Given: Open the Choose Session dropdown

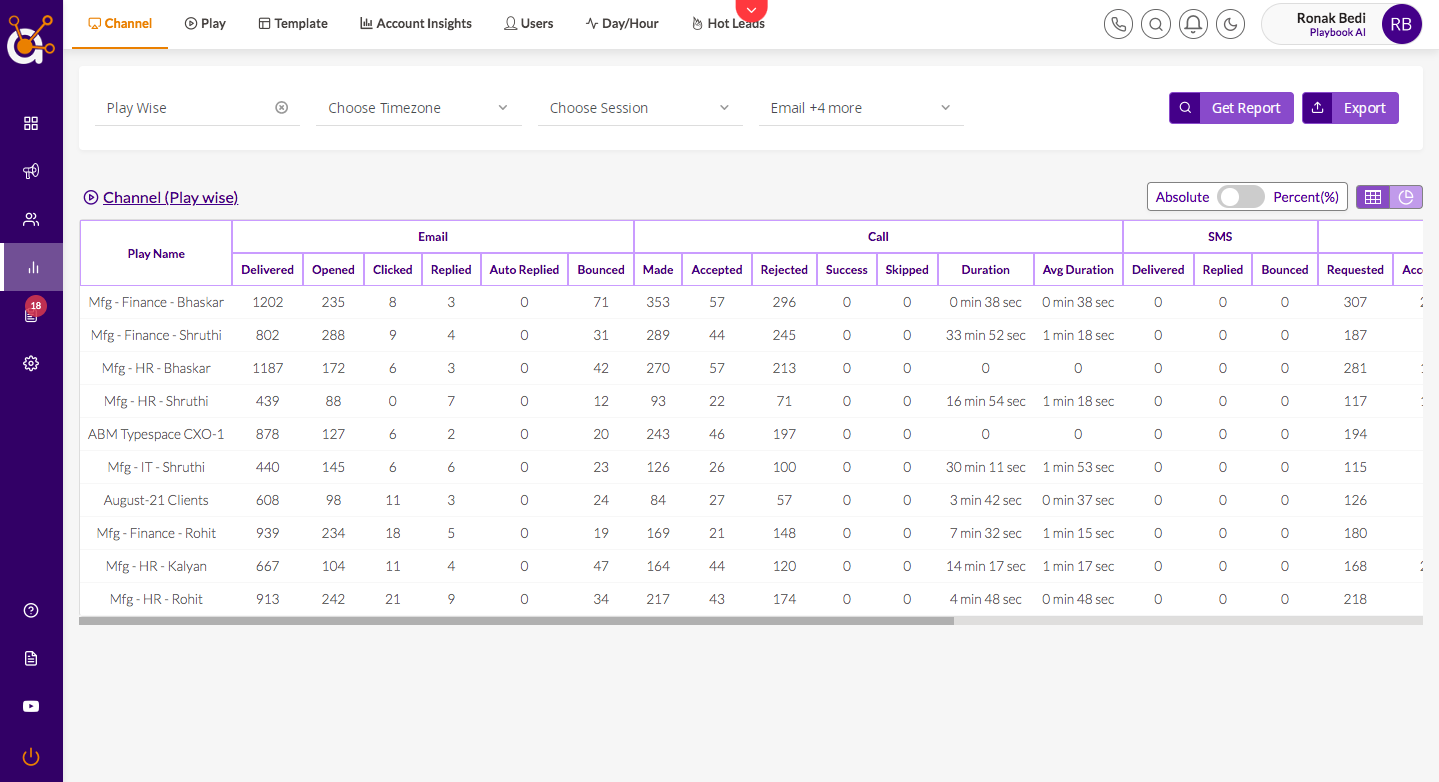Looking at the screenshot, I should (640, 108).
